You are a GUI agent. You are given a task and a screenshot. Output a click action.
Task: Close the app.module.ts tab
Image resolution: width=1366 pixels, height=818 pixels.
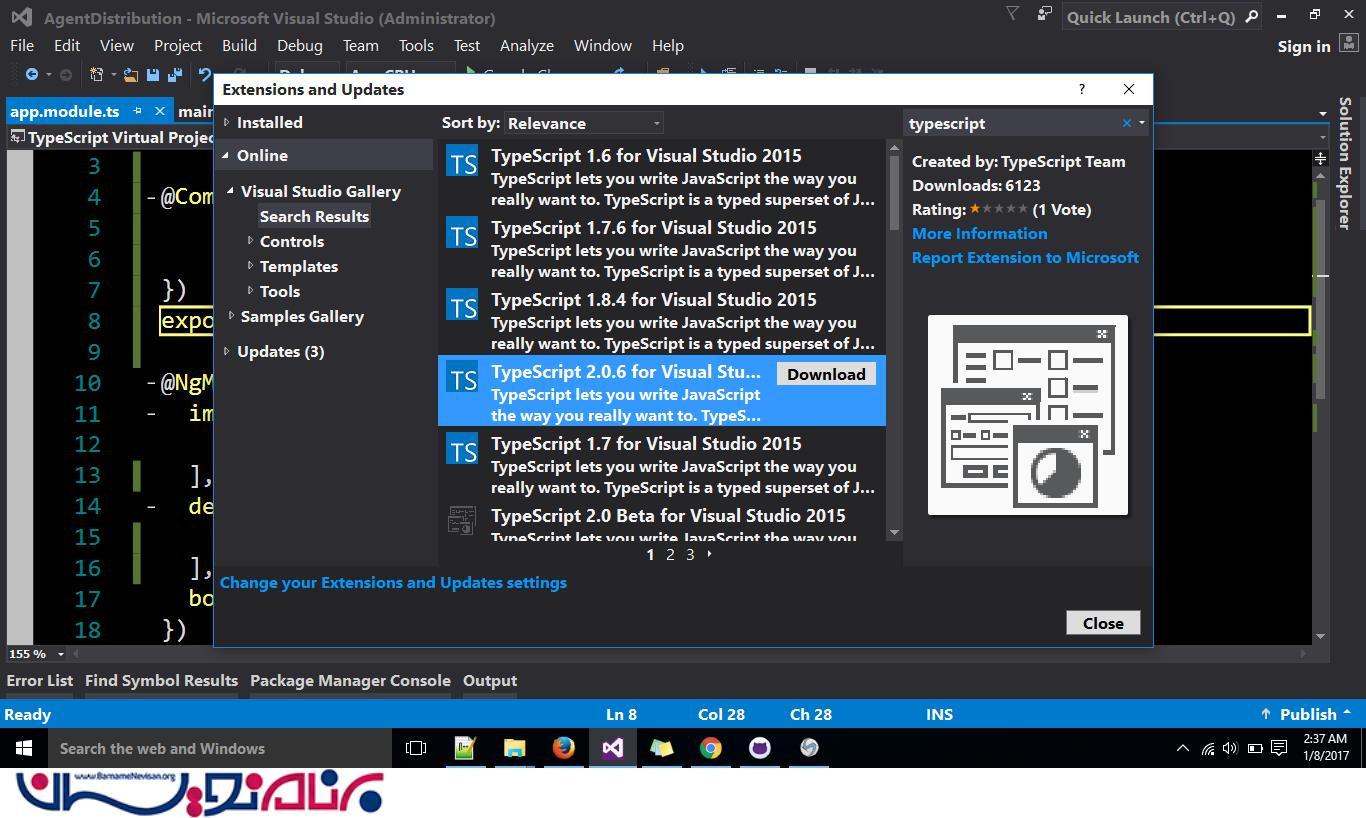[161, 111]
